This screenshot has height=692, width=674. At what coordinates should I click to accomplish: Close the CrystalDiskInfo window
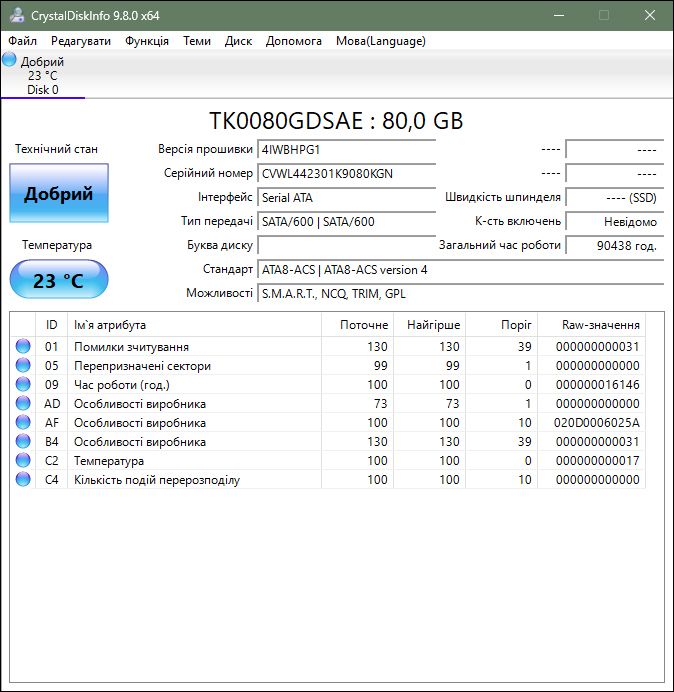650,15
